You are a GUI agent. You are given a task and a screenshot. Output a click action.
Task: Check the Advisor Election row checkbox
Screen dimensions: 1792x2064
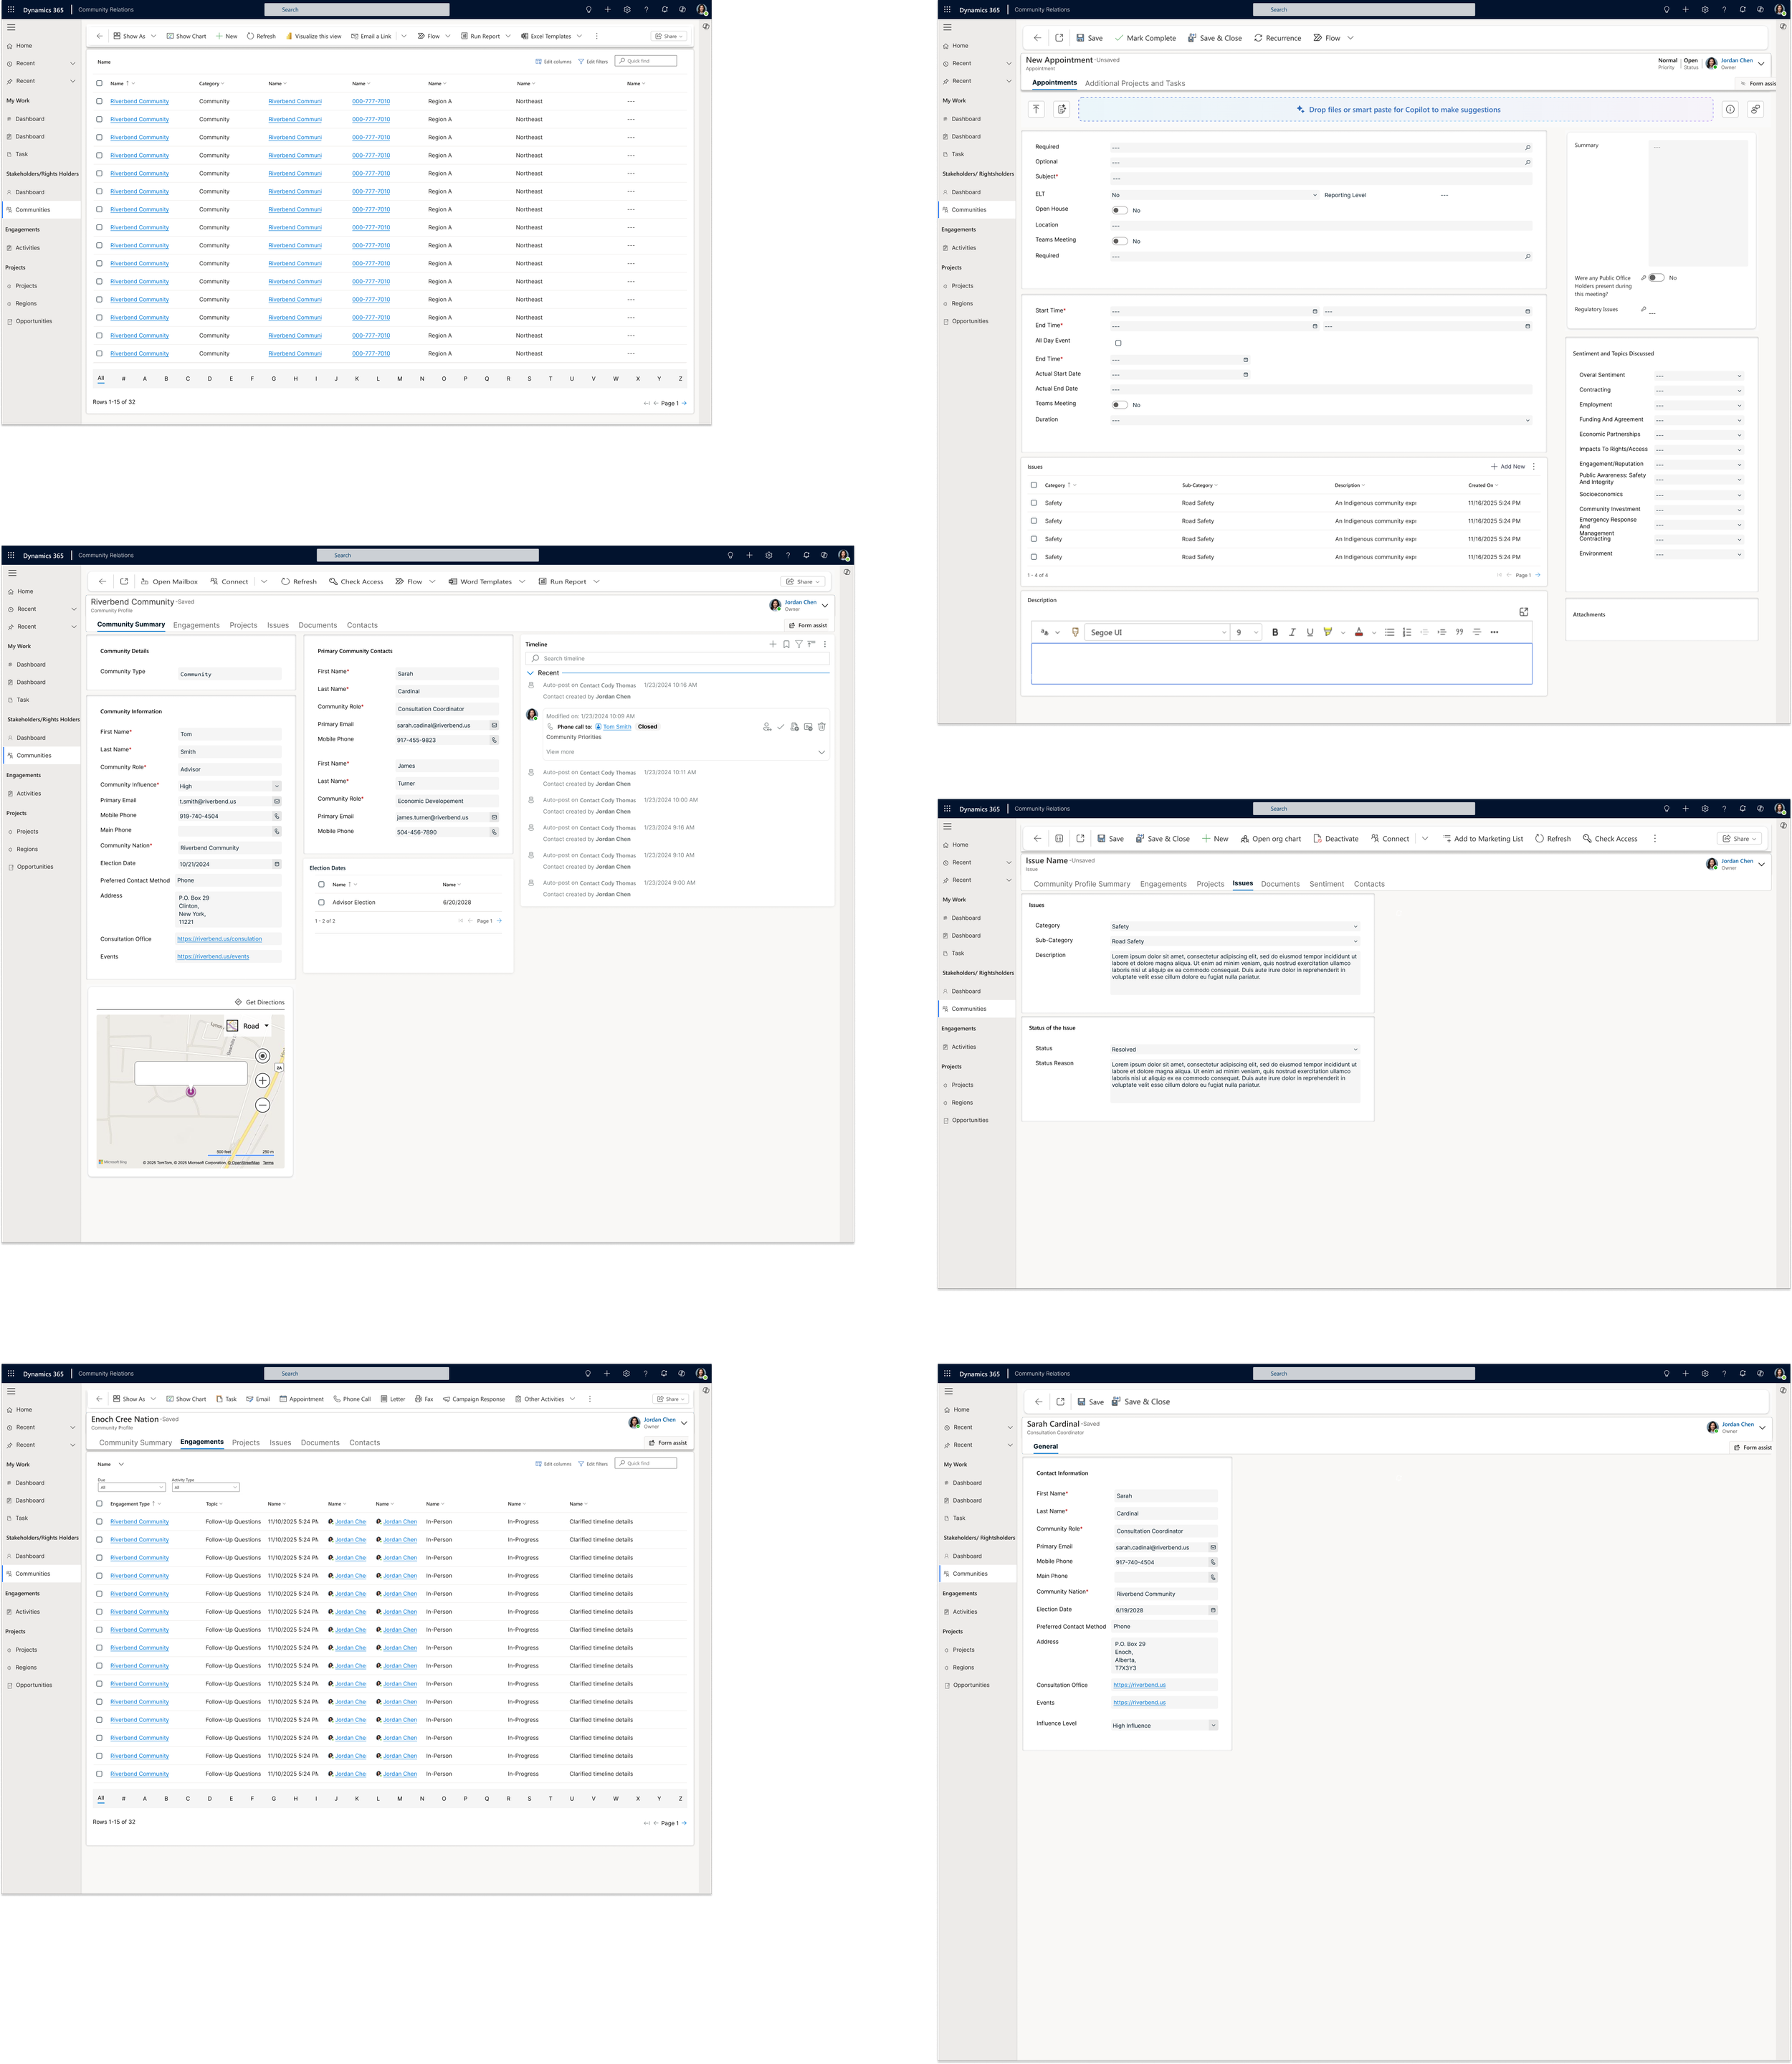(x=321, y=903)
